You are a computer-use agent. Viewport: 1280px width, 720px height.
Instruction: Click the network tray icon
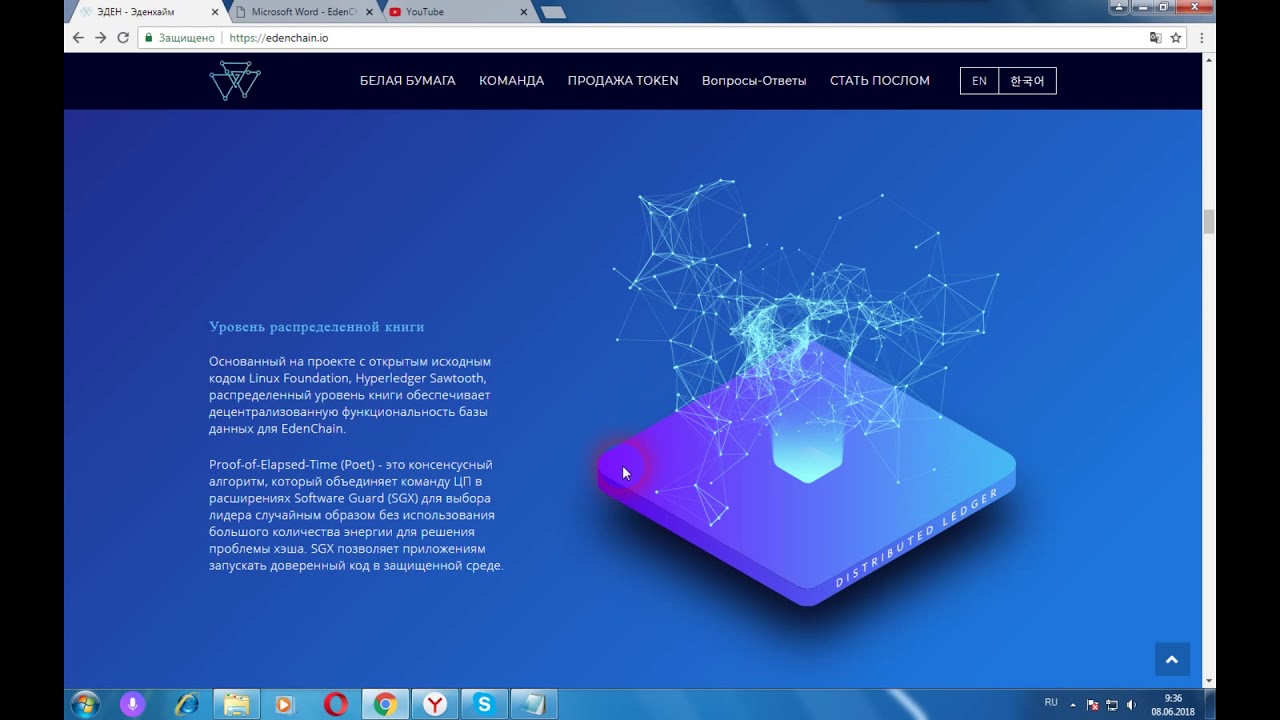pos(1112,705)
